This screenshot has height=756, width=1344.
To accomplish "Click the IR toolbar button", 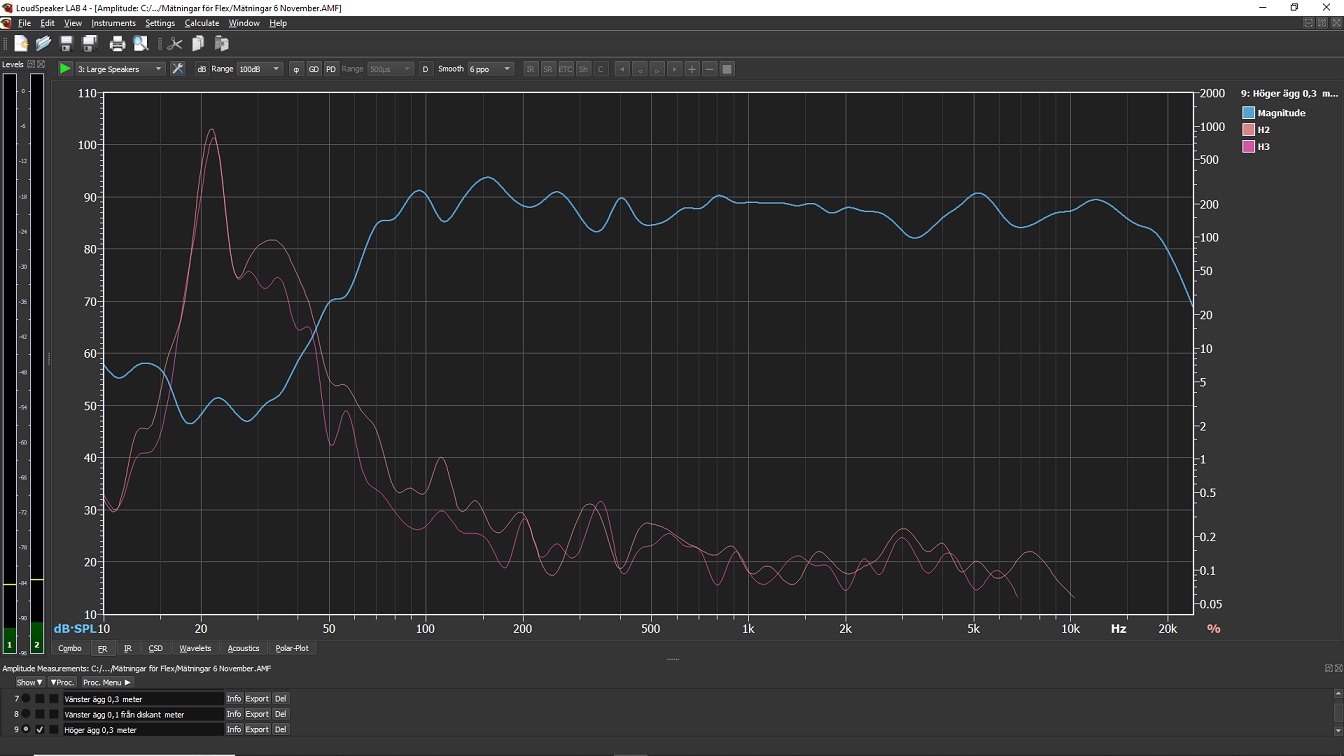I will point(530,69).
